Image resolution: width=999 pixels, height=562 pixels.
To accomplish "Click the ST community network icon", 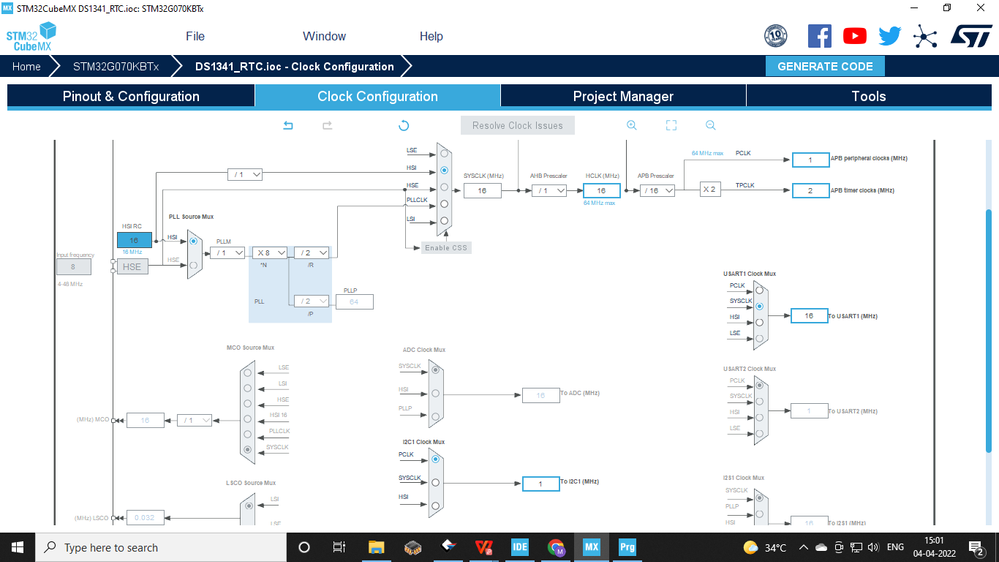I will (924, 37).
